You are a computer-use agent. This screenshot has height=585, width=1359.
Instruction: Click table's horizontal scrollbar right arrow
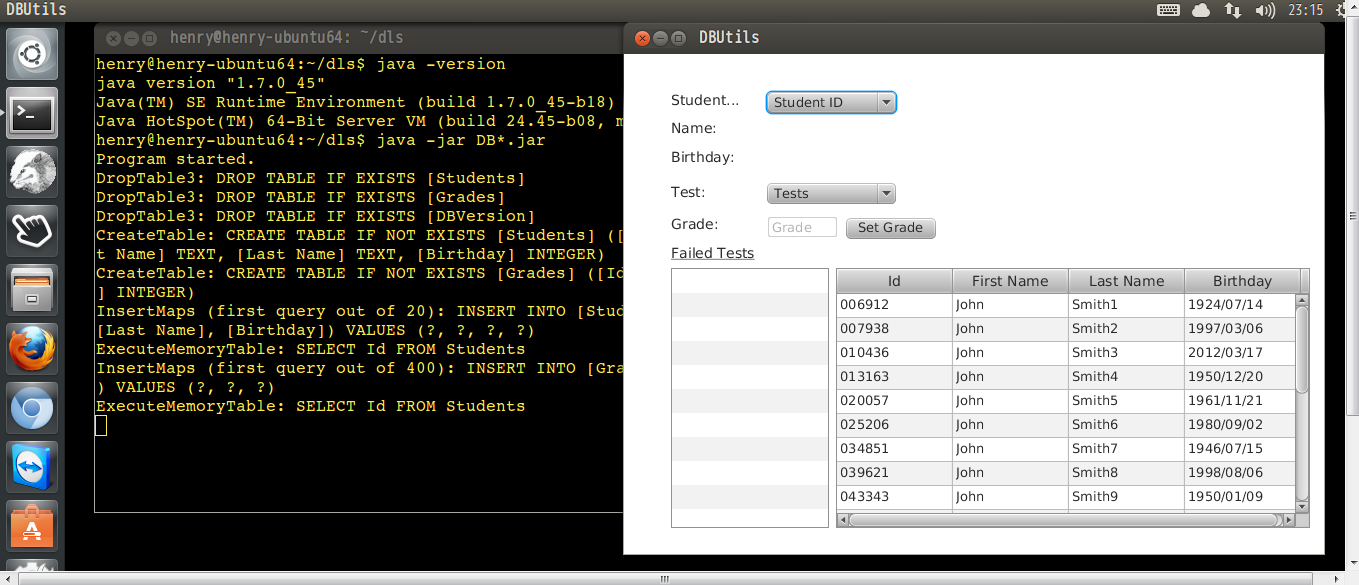point(1289,520)
